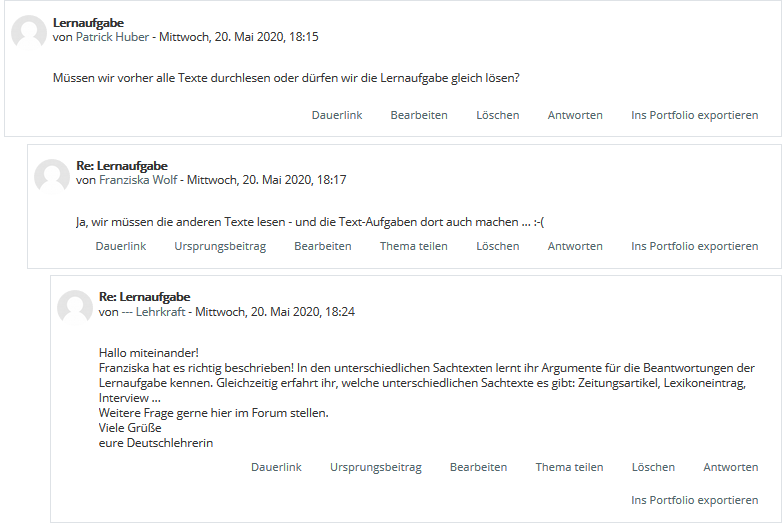Image resolution: width=784 pixels, height=525 pixels.
Task: Click Dauerlink on Patrick Huber's post
Action: click(x=337, y=115)
